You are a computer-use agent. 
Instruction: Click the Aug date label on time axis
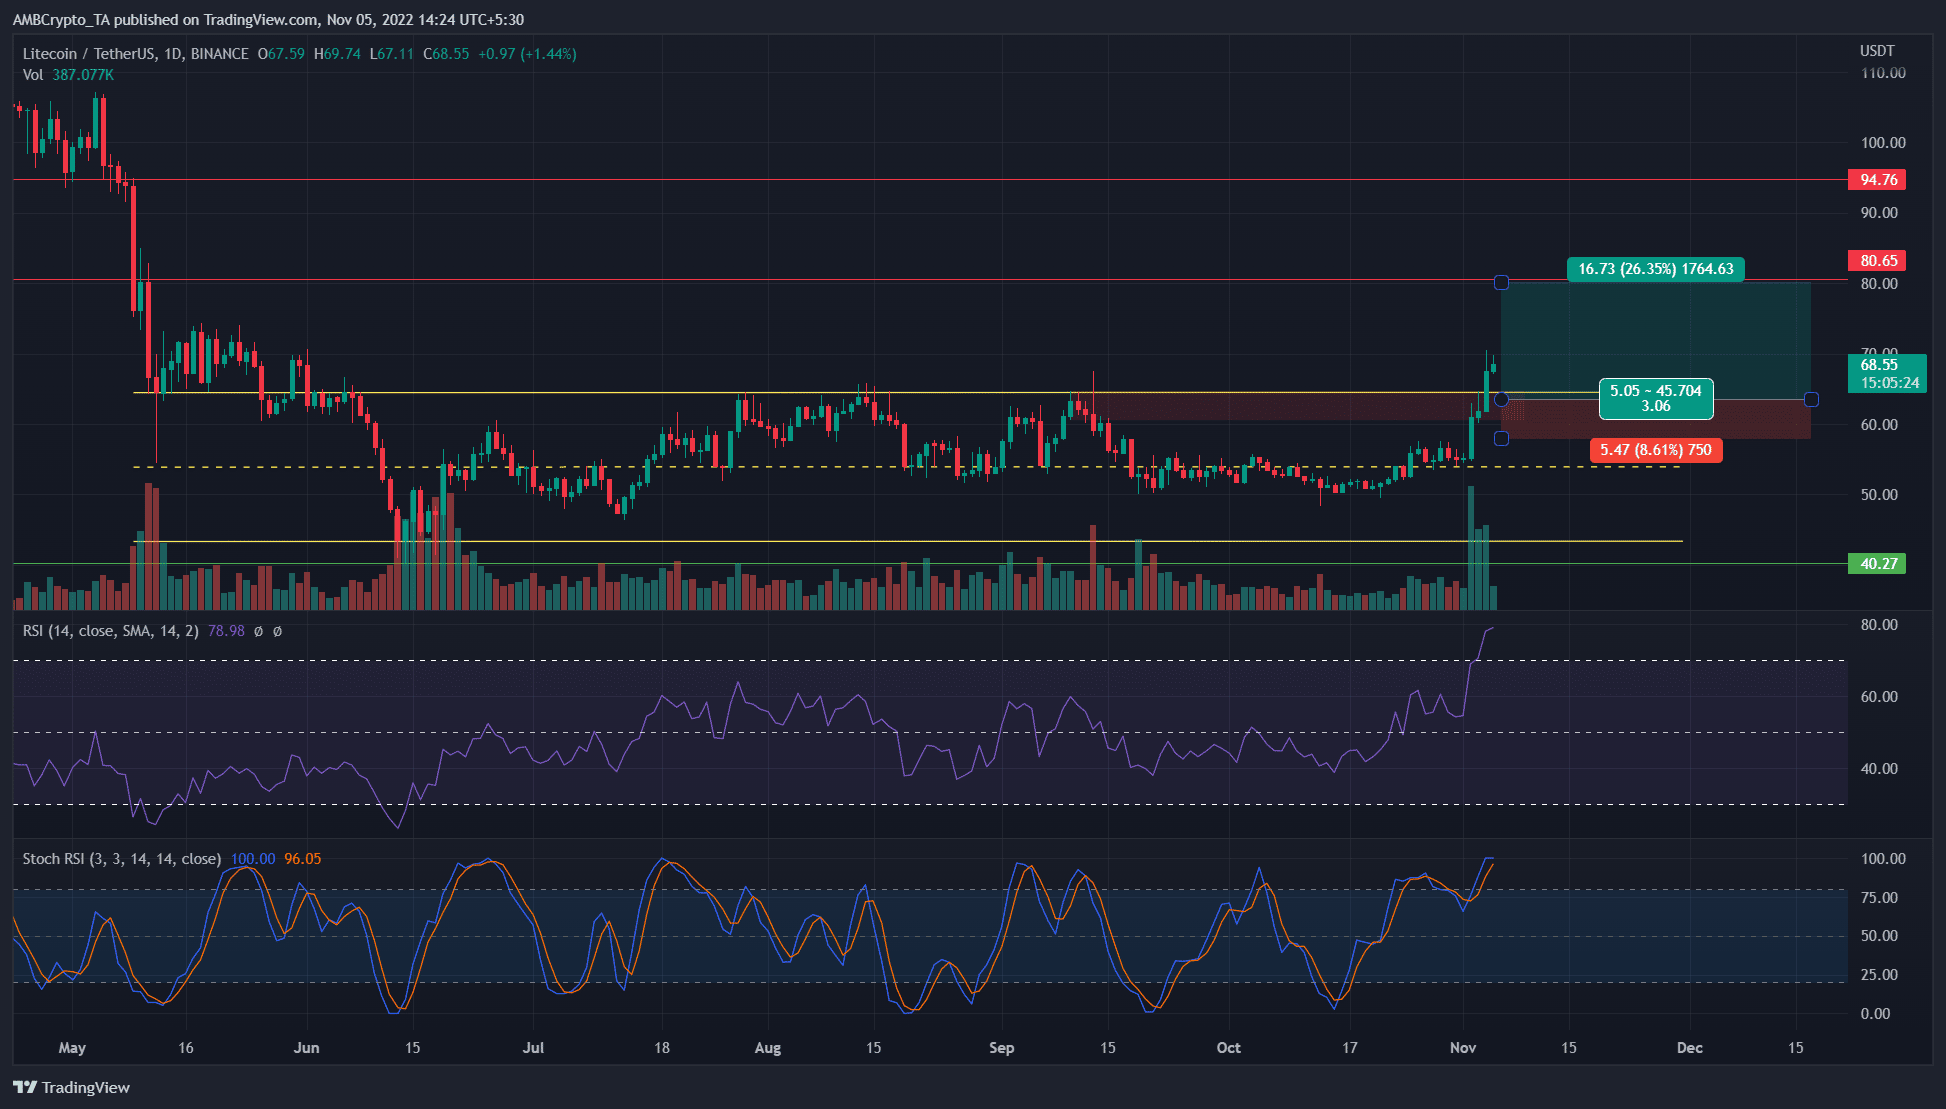767,1048
